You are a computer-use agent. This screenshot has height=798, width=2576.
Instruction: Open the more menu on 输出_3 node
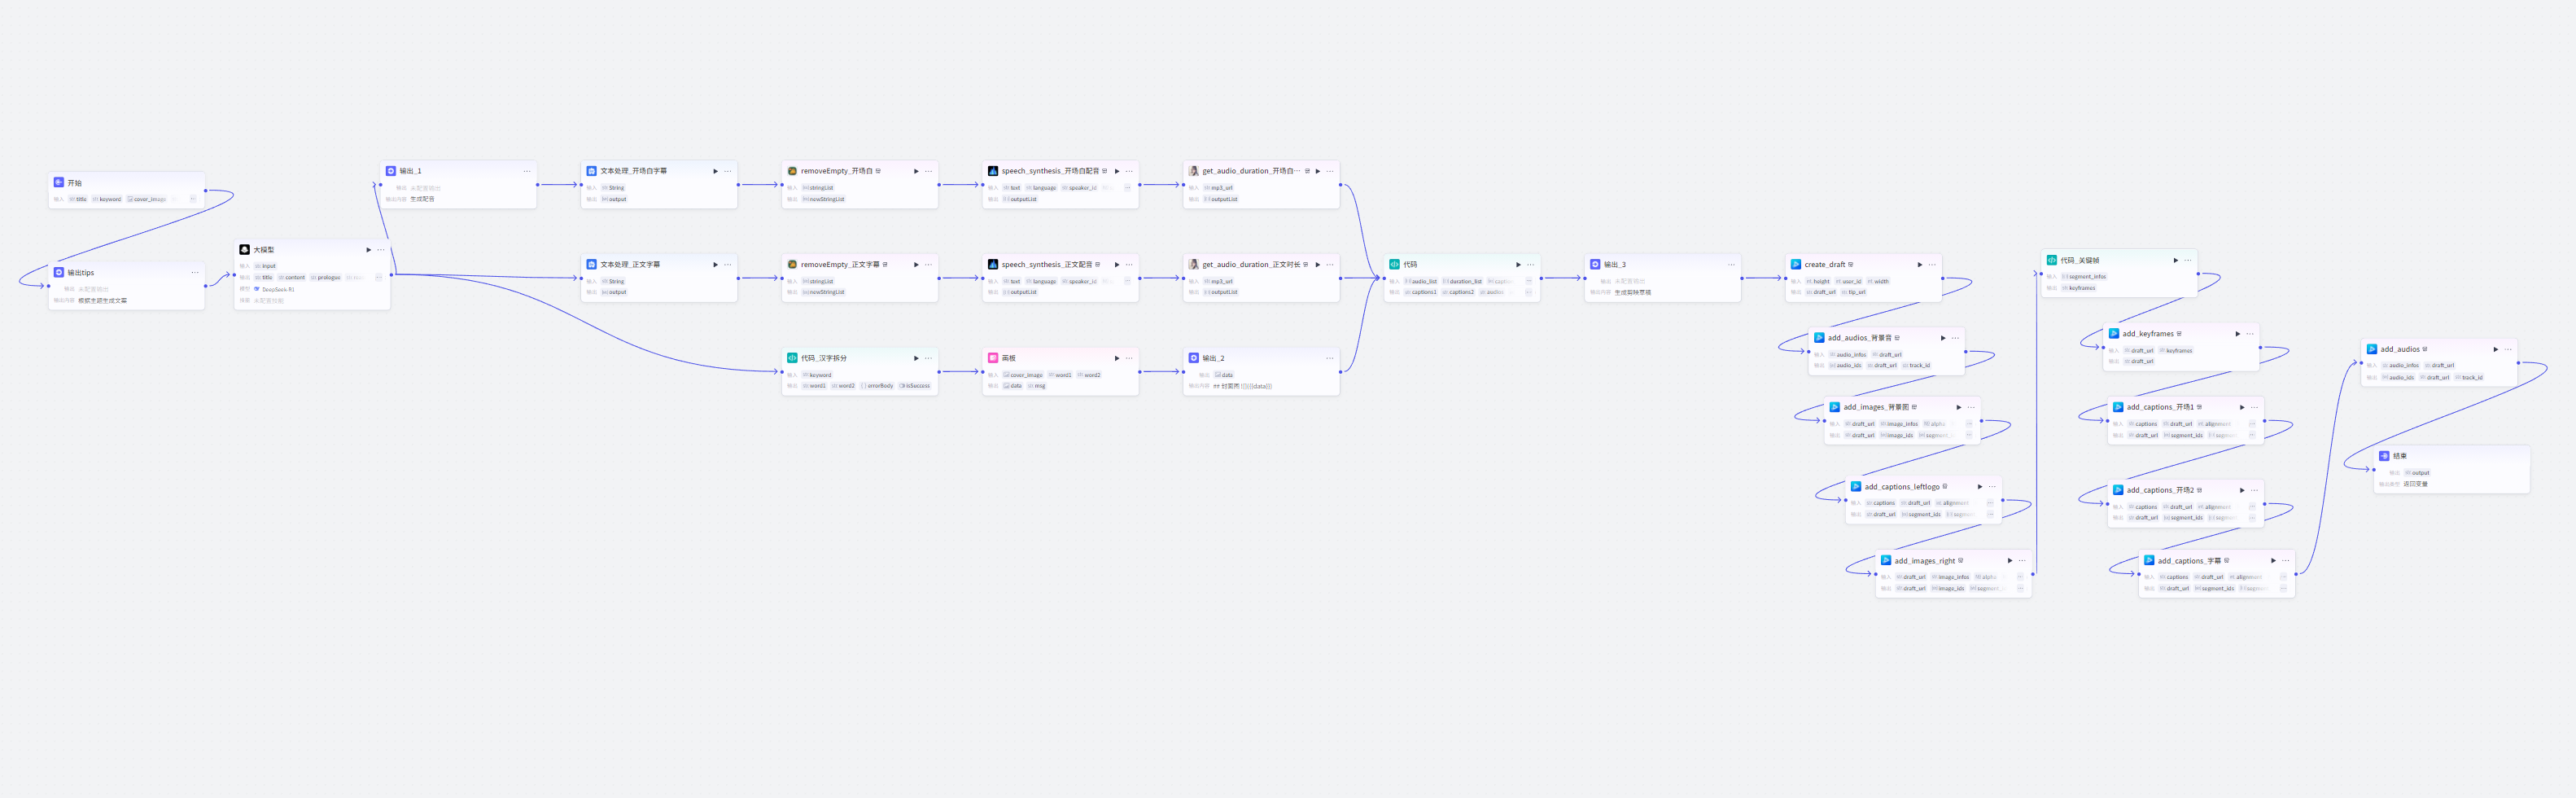(x=1731, y=264)
